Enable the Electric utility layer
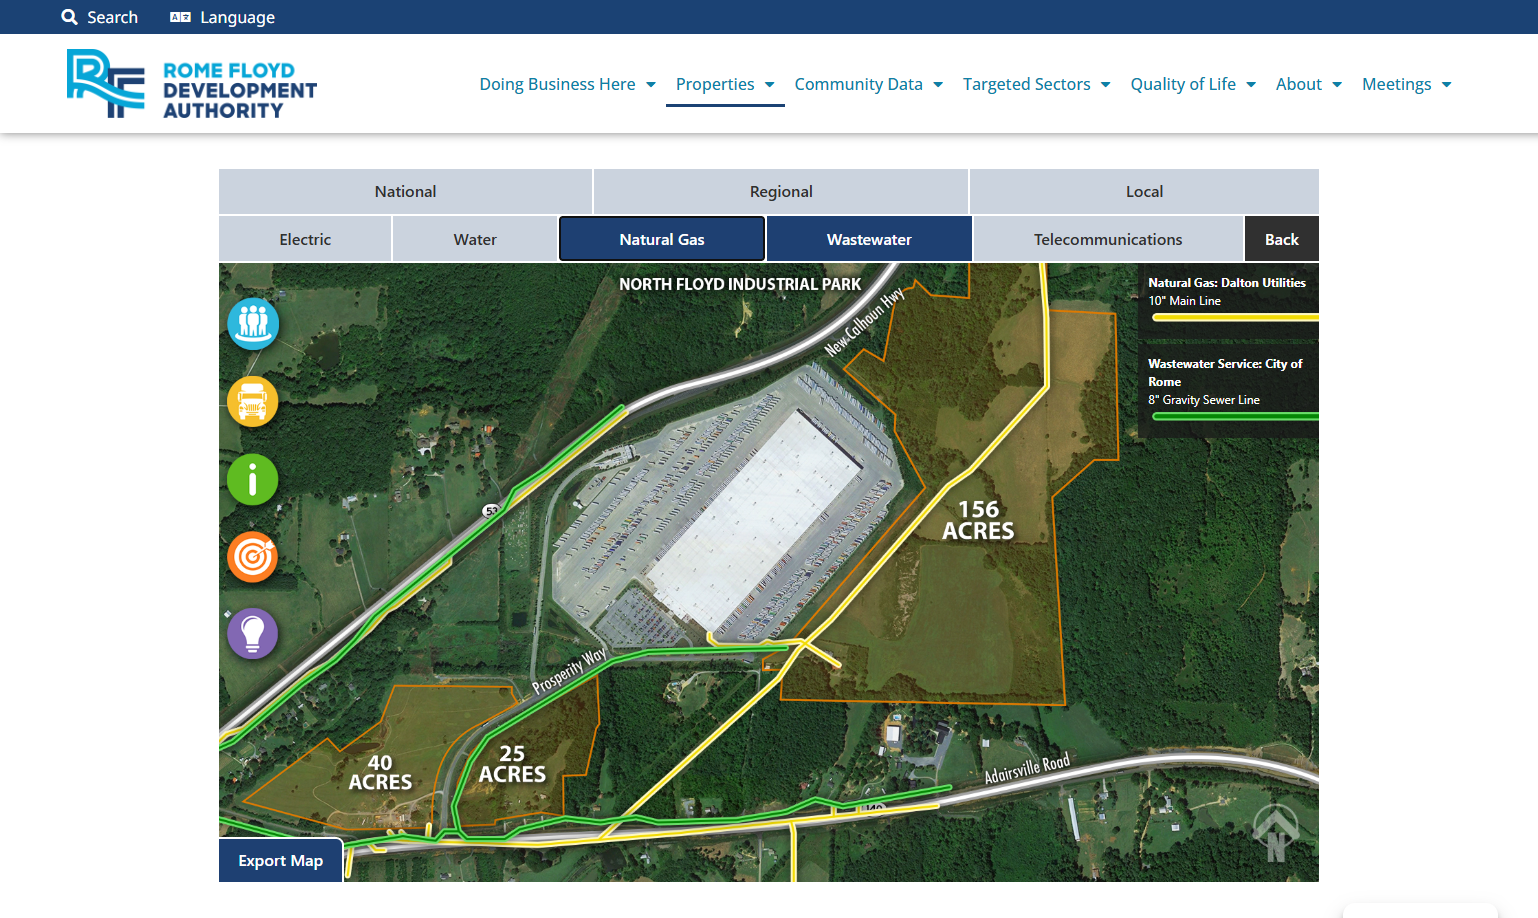The width and height of the screenshot is (1538, 918). pyautogui.click(x=305, y=239)
